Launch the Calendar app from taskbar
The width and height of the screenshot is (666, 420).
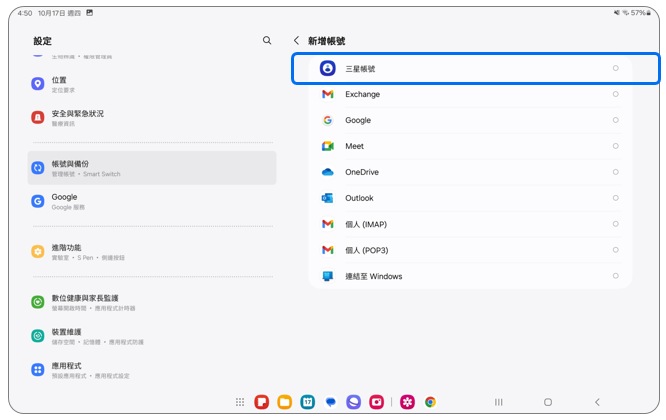point(308,402)
